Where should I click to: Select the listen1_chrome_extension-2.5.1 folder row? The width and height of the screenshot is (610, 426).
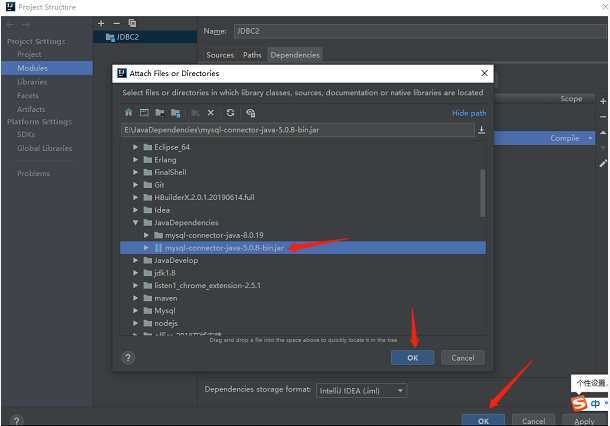[x=303, y=285]
